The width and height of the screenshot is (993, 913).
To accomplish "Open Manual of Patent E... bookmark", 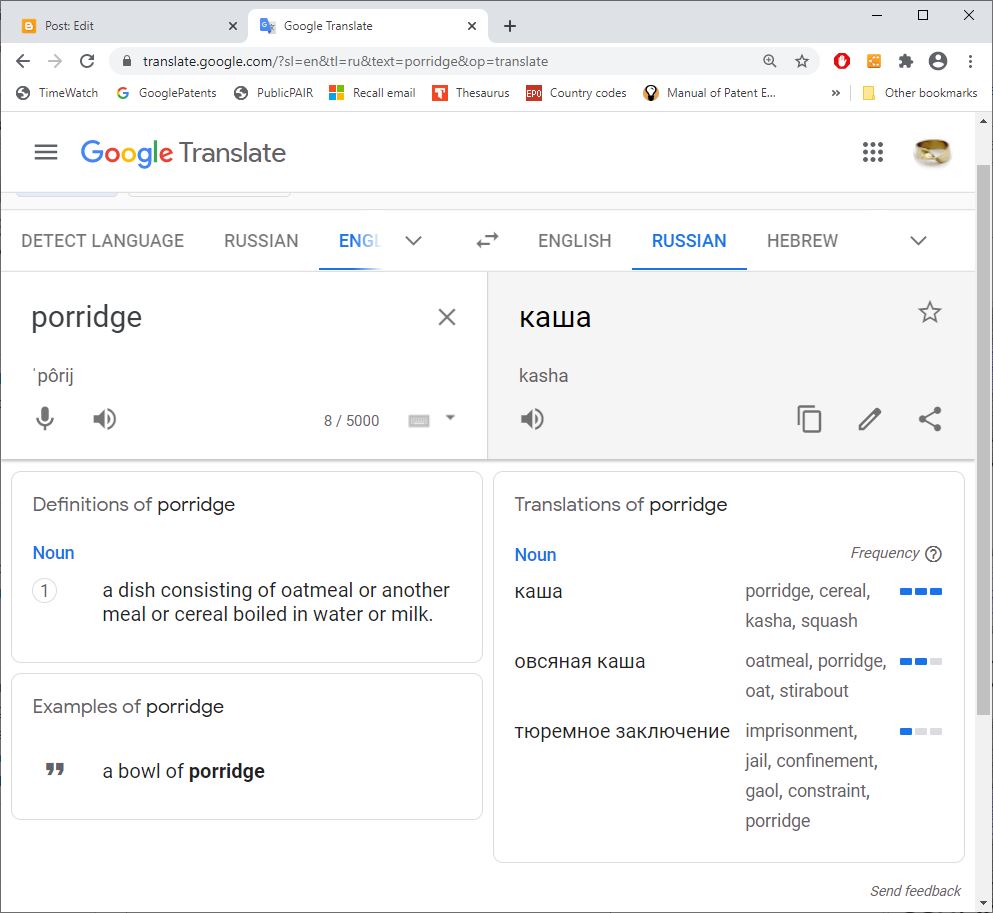I will point(709,93).
